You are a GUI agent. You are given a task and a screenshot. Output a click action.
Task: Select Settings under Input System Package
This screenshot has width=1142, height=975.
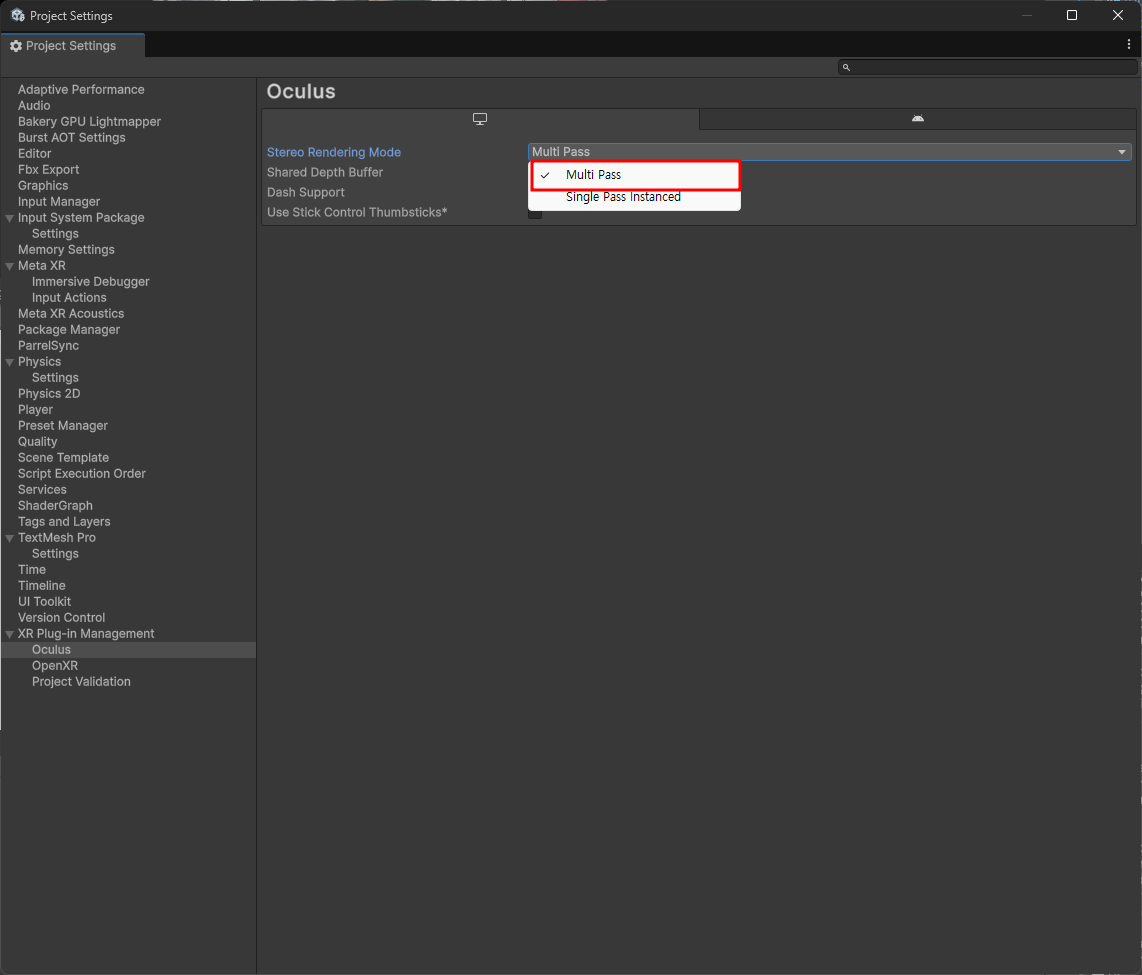pyautogui.click(x=55, y=234)
